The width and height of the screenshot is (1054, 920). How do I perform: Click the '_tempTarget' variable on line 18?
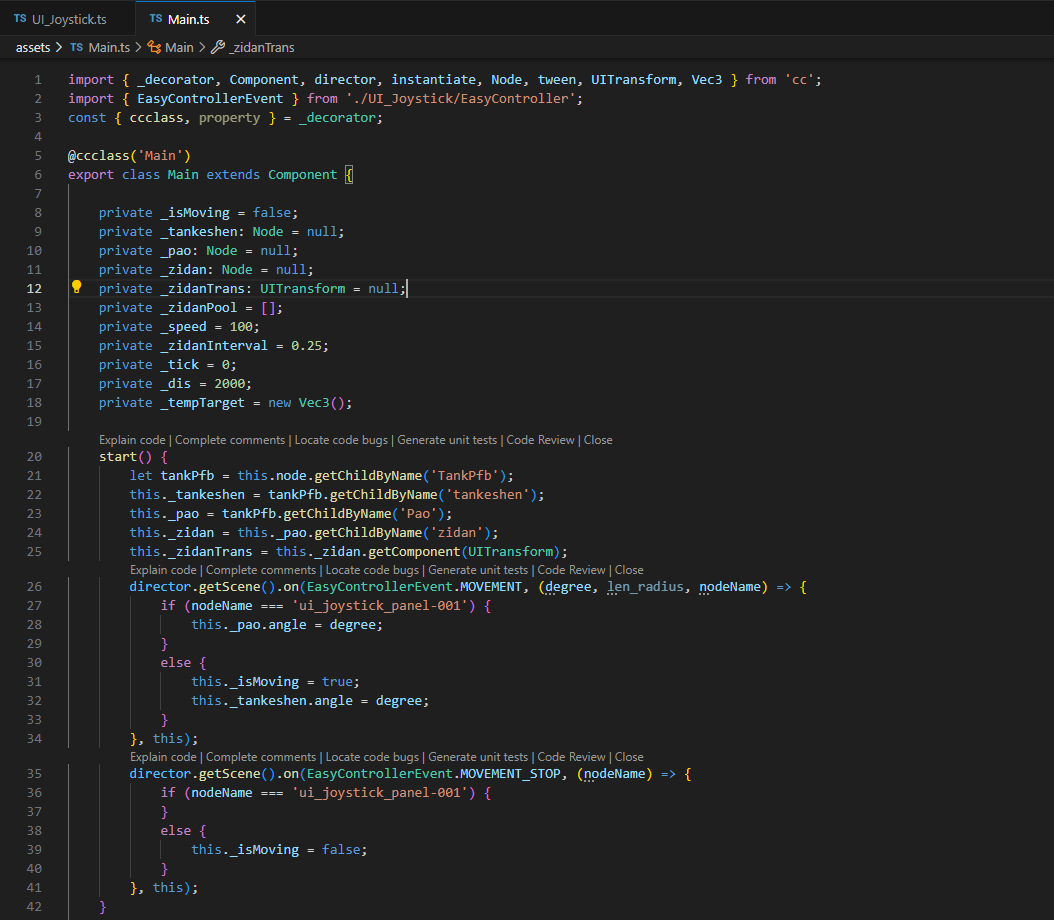[202, 403]
